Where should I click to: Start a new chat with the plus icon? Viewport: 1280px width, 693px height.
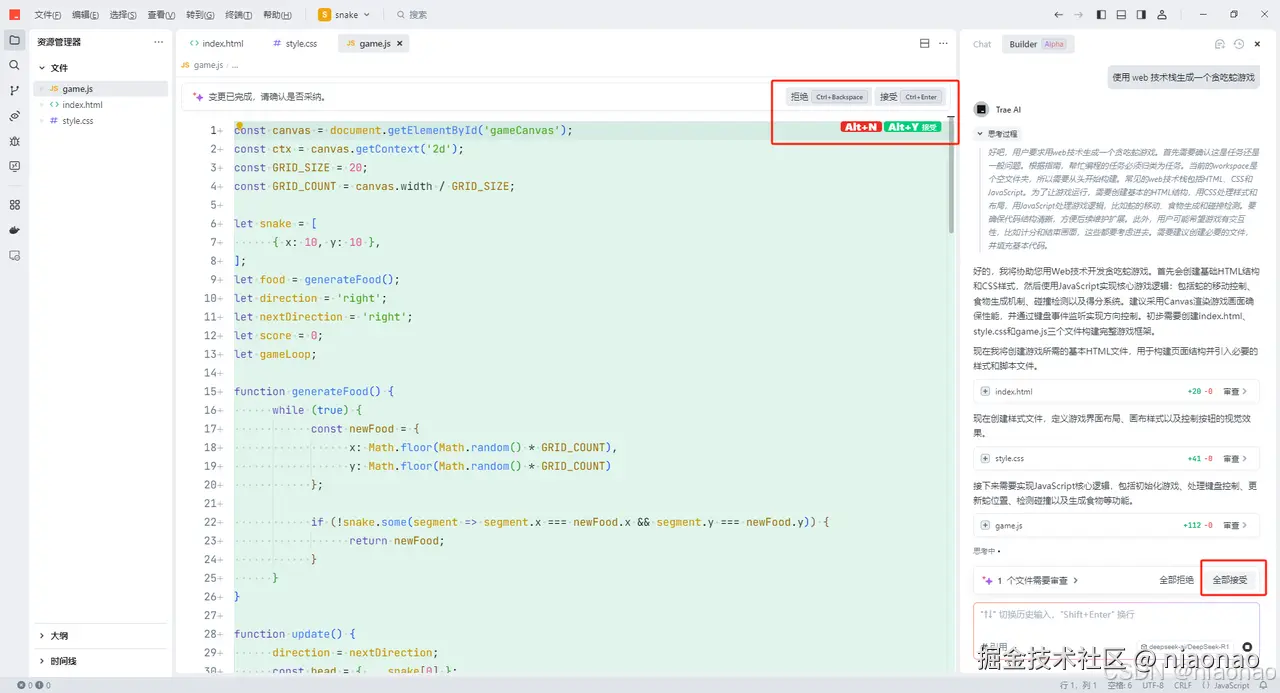coord(1219,44)
